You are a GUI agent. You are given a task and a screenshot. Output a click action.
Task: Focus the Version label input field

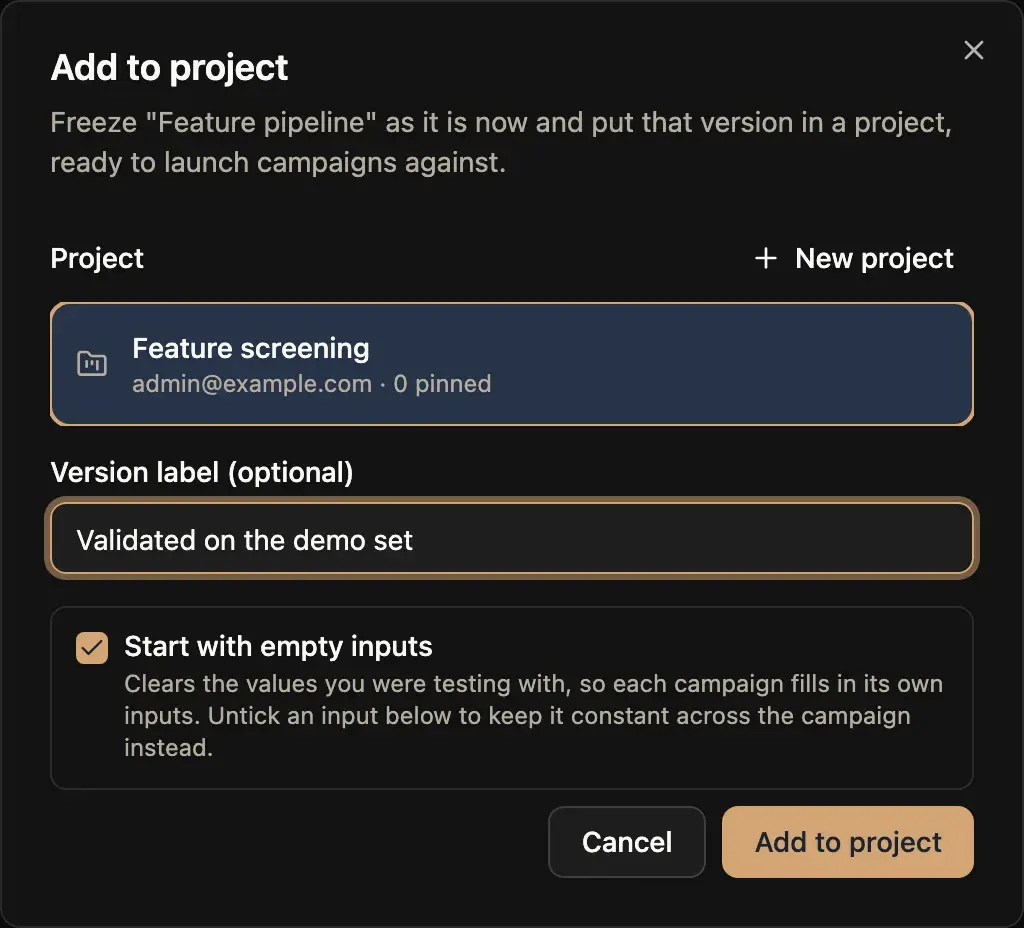coord(512,539)
